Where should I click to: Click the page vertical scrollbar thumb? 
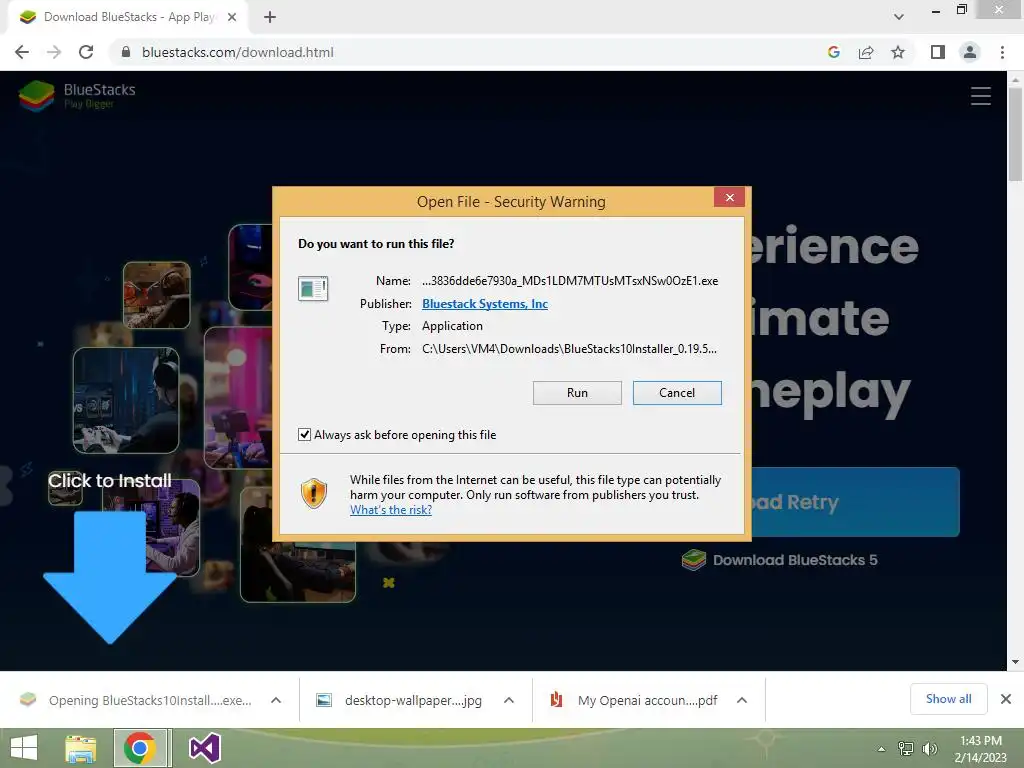pyautogui.click(x=1015, y=134)
